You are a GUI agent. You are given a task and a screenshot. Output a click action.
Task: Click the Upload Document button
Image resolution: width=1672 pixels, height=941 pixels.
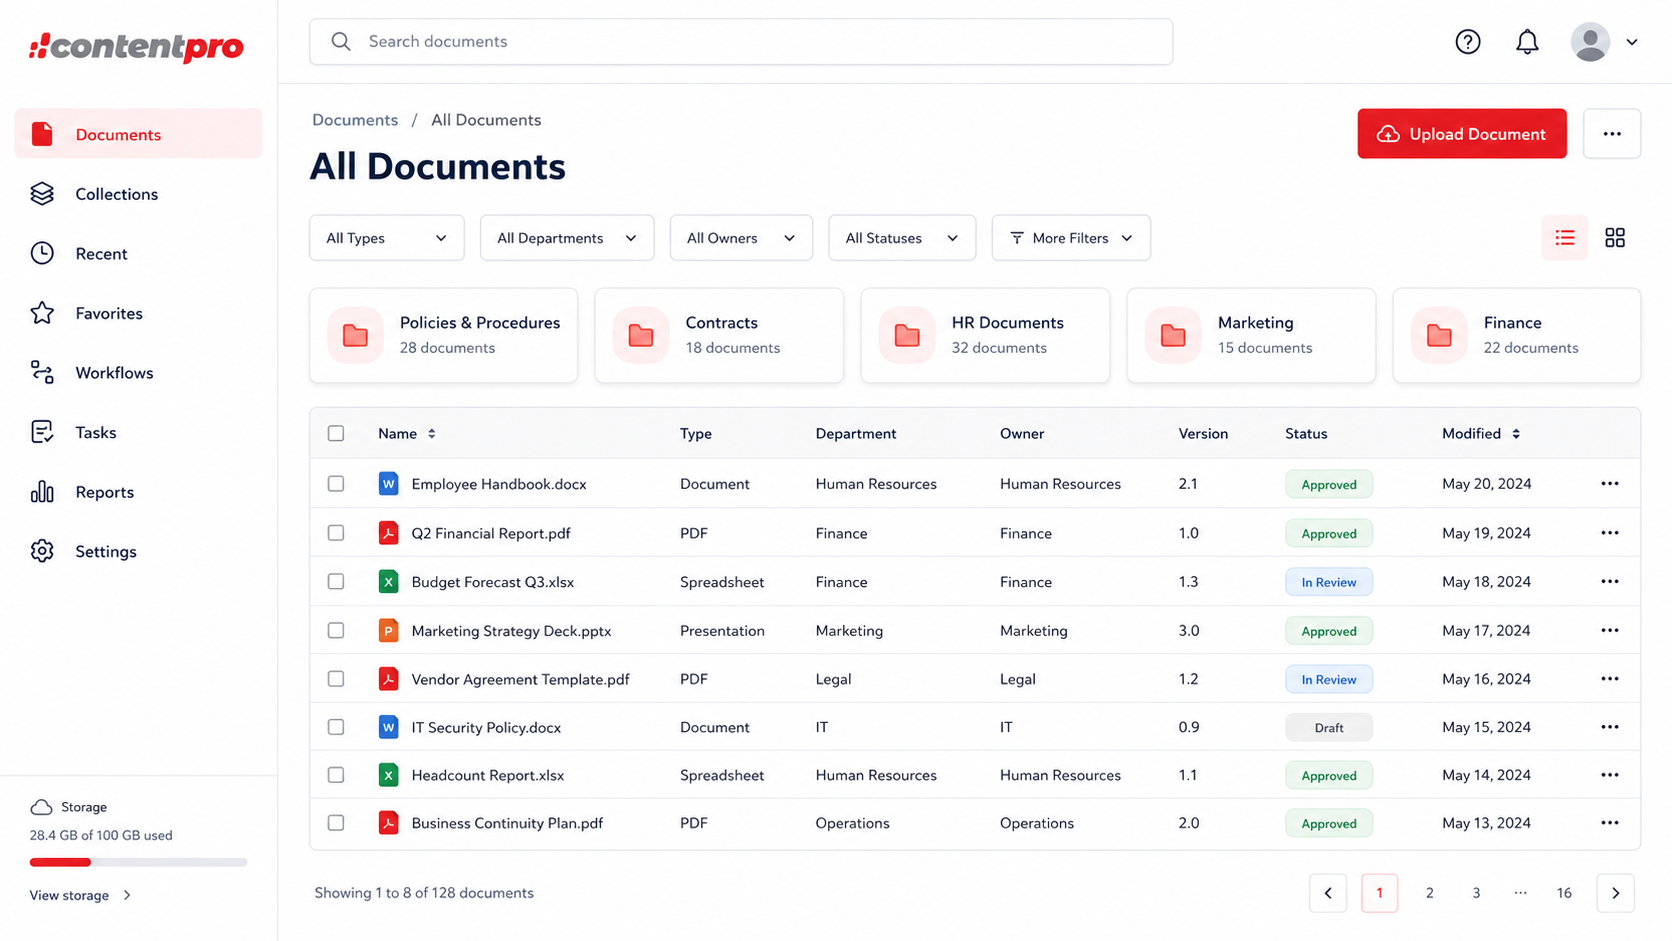click(1462, 134)
